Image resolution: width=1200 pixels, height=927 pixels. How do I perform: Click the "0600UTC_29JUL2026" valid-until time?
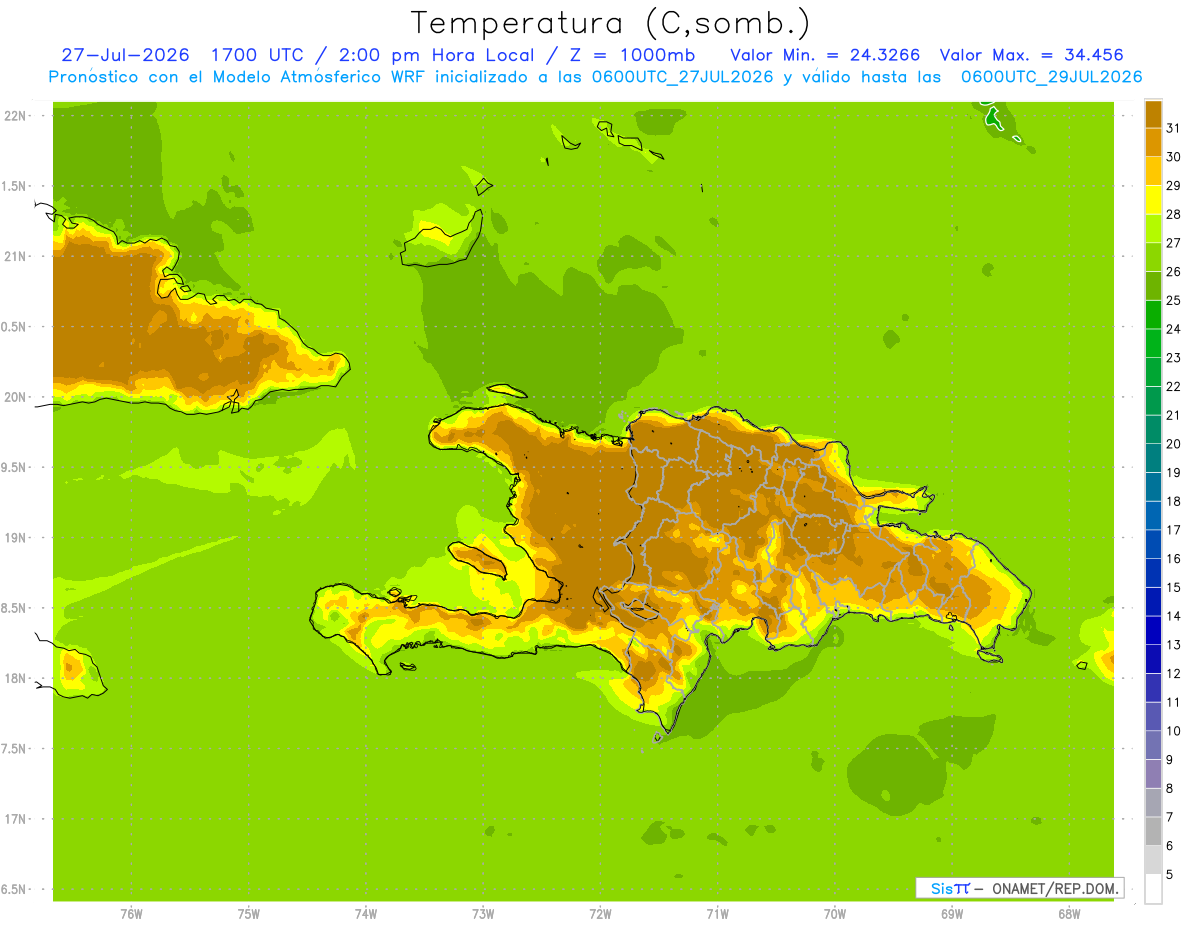coord(1051,77)
